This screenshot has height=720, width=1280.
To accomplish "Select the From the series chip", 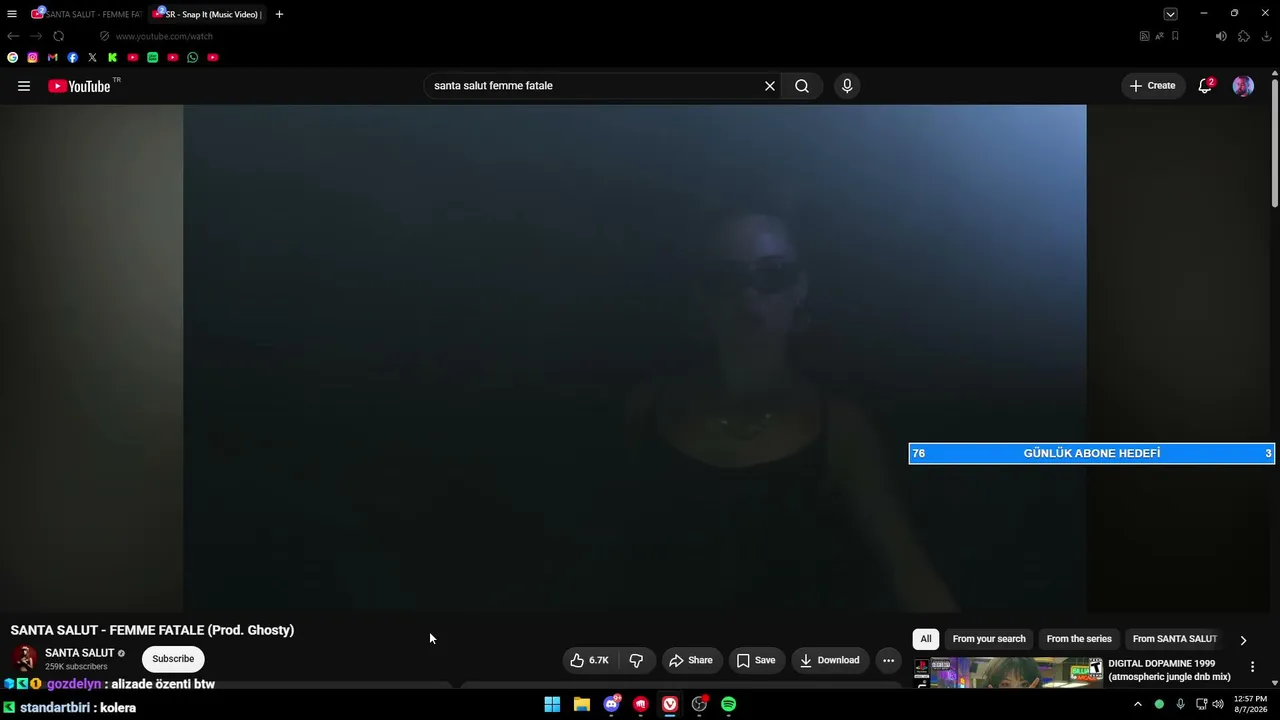I will point(1079,639).
